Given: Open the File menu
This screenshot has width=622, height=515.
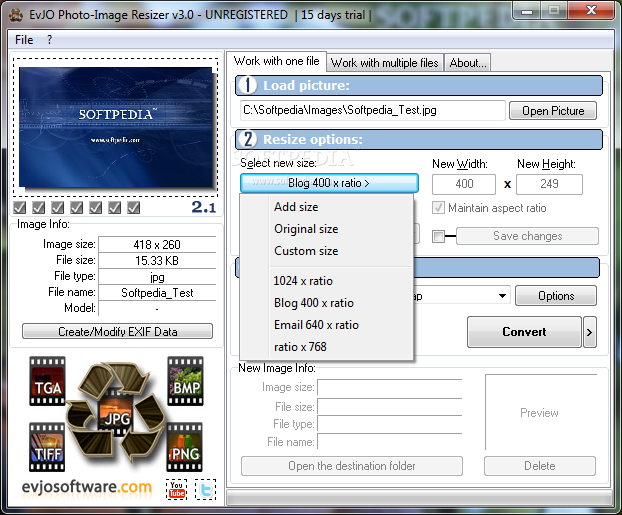Looking at the screenshot, I should click(x=24, y=40).
